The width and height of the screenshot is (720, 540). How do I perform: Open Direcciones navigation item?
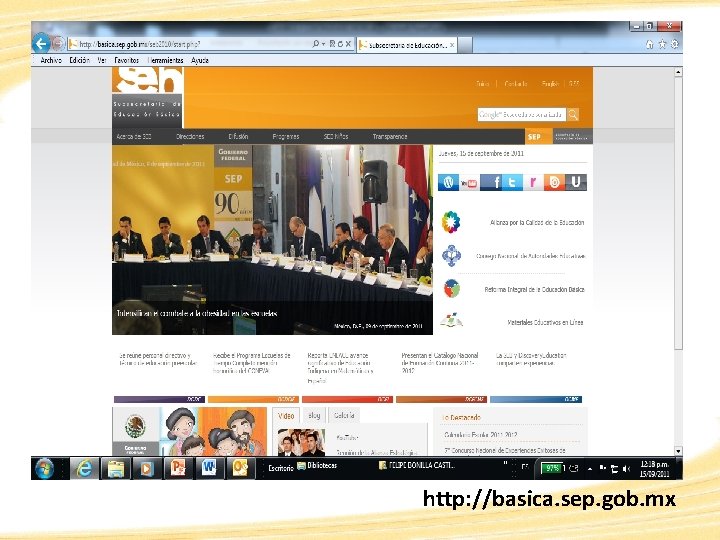pos(190,136)
